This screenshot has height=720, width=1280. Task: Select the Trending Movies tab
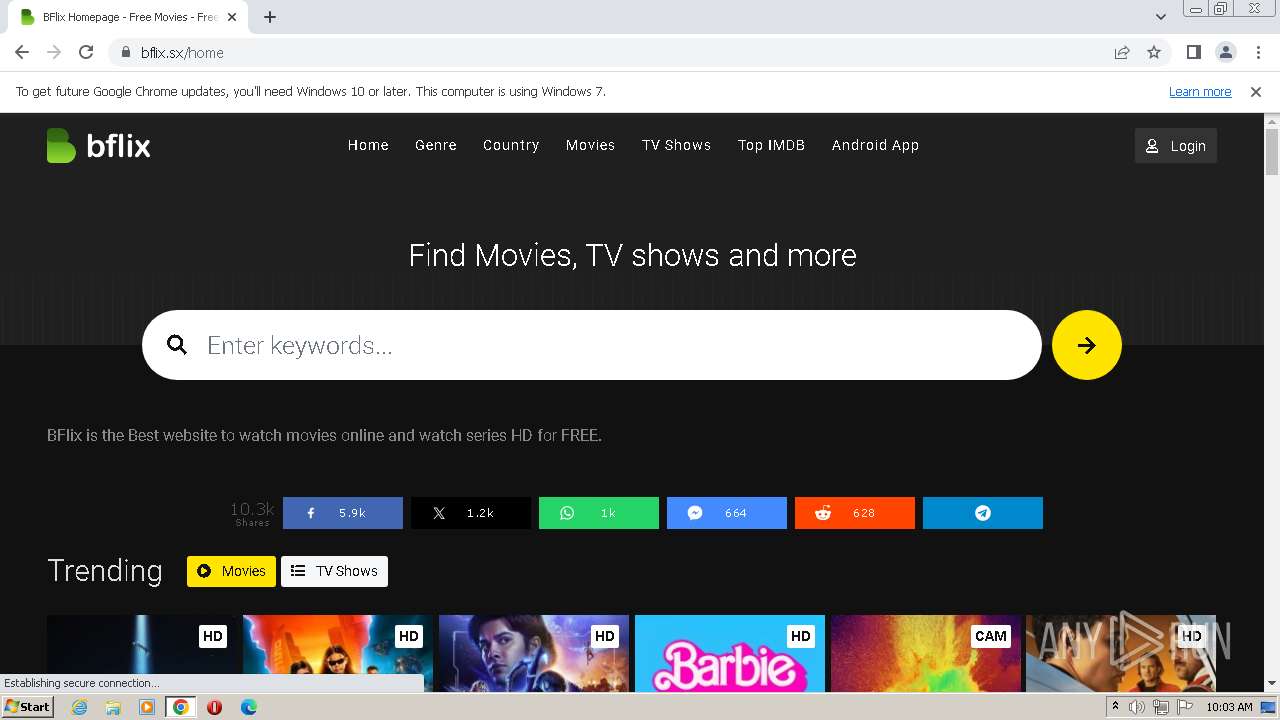(x=231, y=571)
